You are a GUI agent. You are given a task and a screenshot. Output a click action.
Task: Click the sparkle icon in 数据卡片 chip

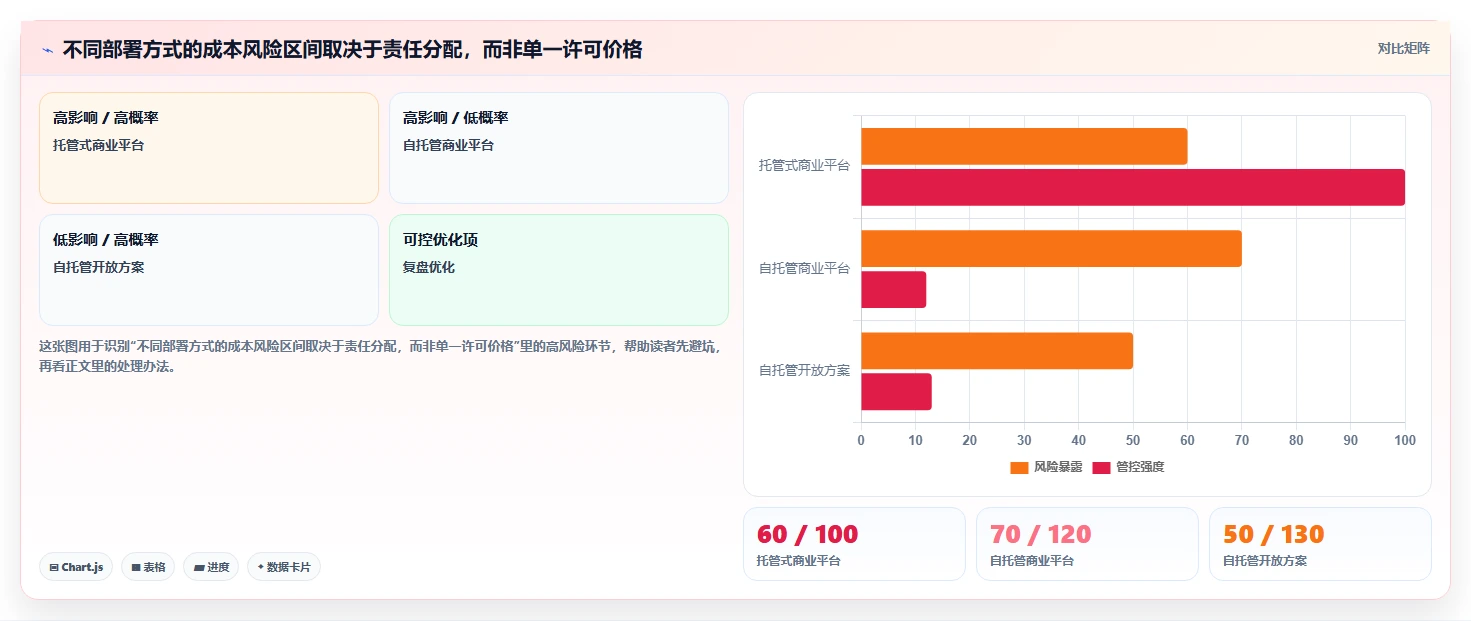tap(261, 567)
